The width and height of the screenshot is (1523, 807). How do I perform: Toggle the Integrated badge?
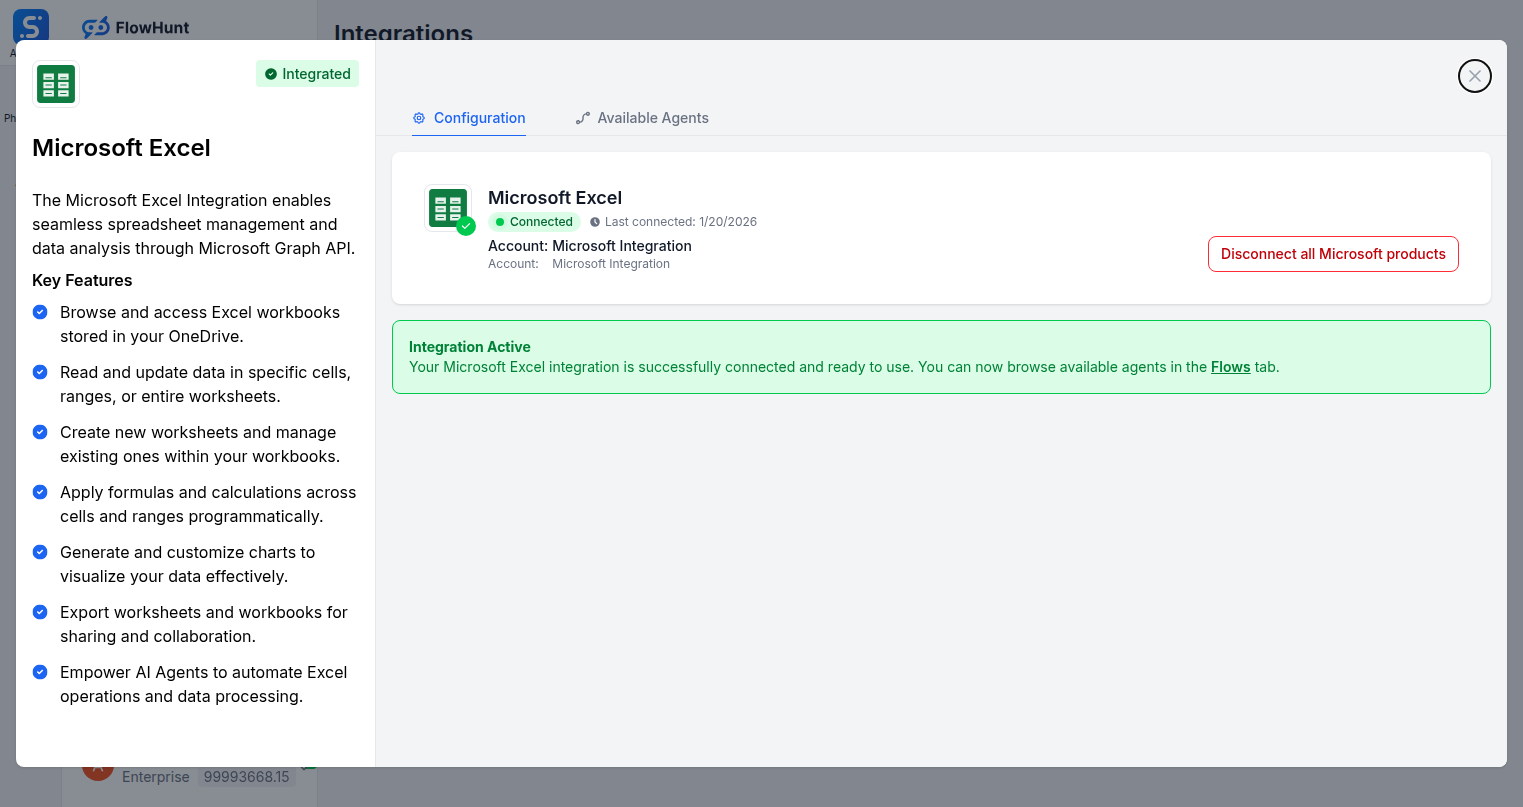[307, 73]
